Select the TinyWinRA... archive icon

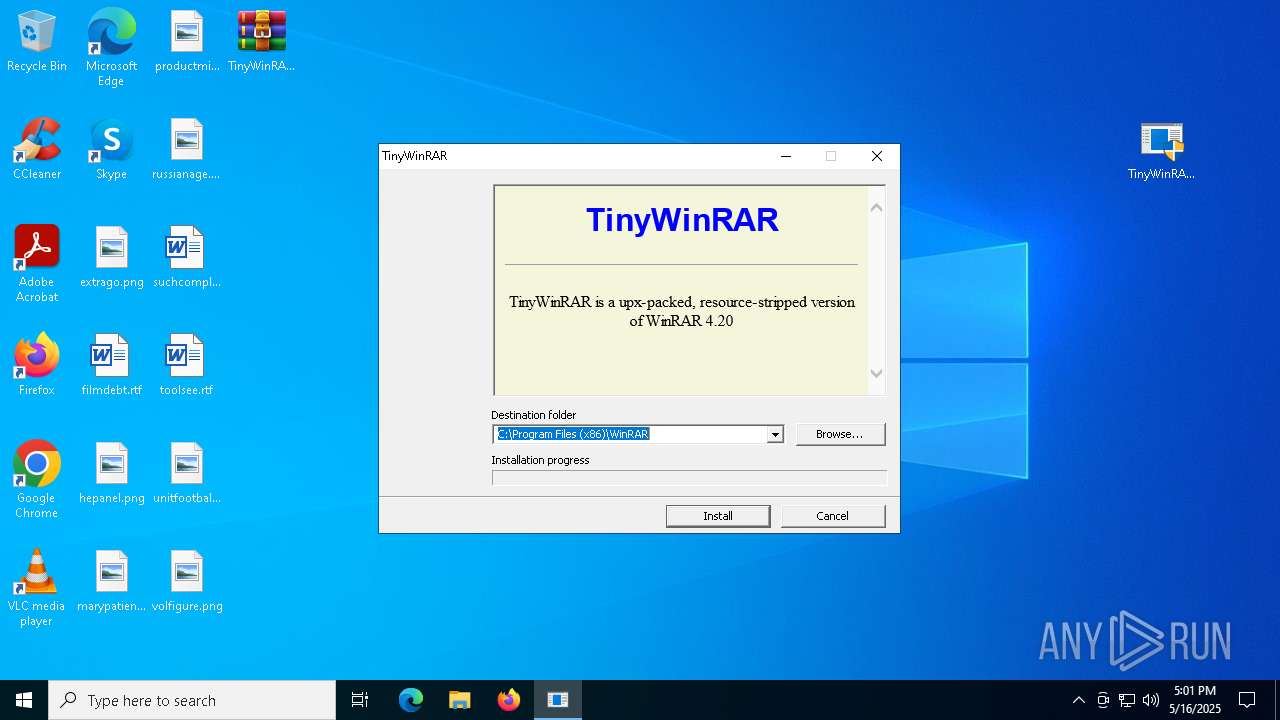[261, 41]
